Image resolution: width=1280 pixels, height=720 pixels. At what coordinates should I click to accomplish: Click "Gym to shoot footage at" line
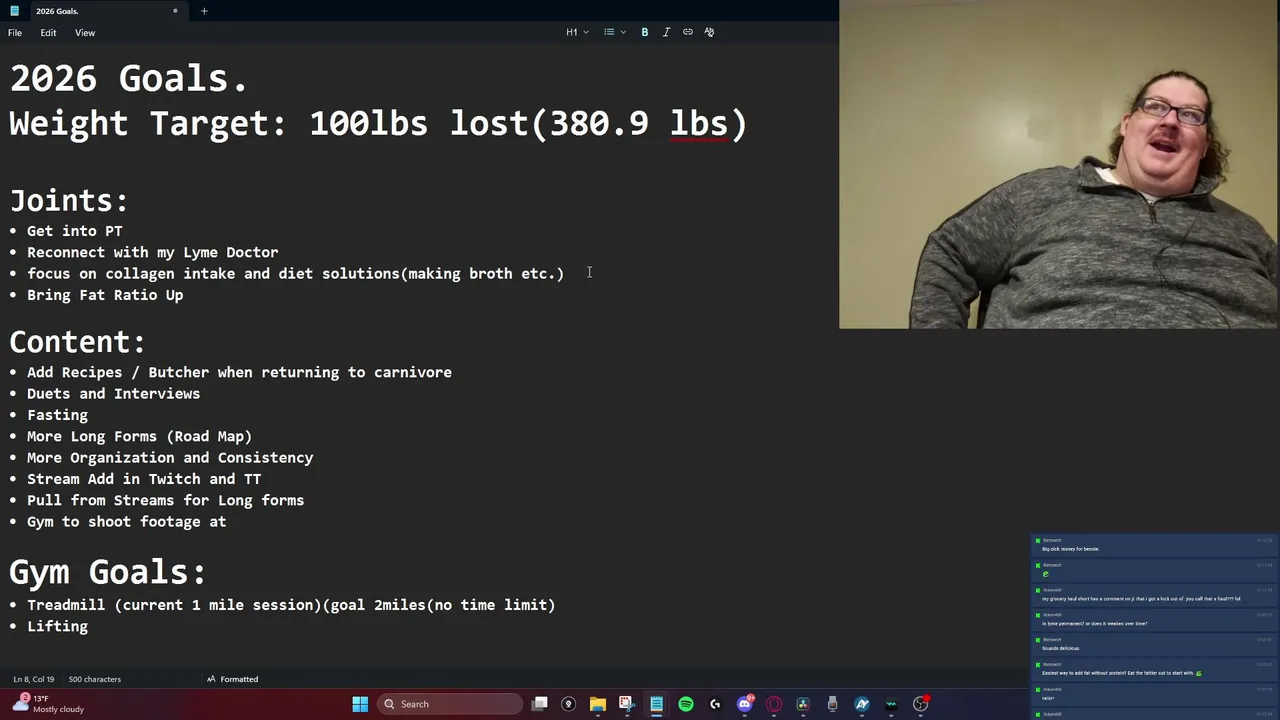[127, 522]
